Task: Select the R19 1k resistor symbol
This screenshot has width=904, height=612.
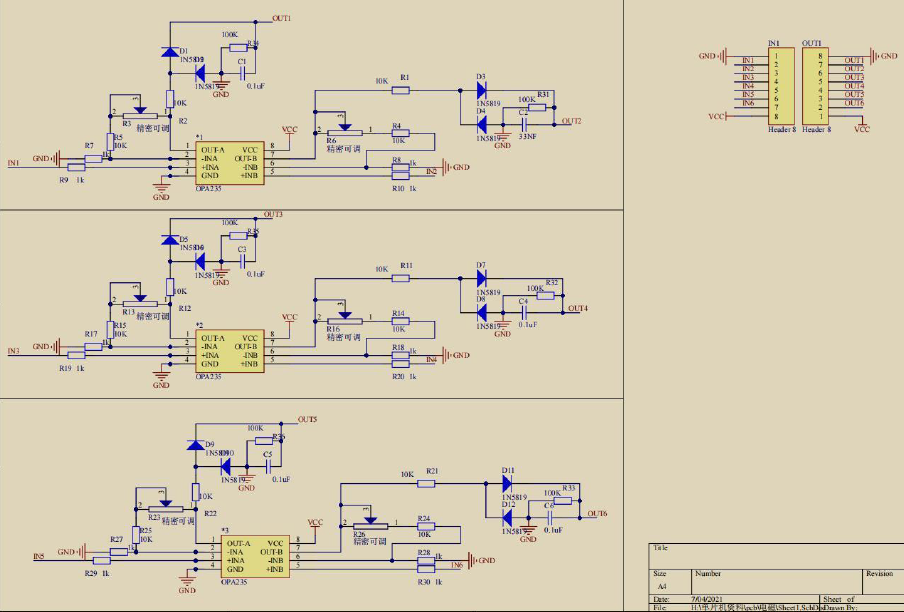Action: point(77,355)
